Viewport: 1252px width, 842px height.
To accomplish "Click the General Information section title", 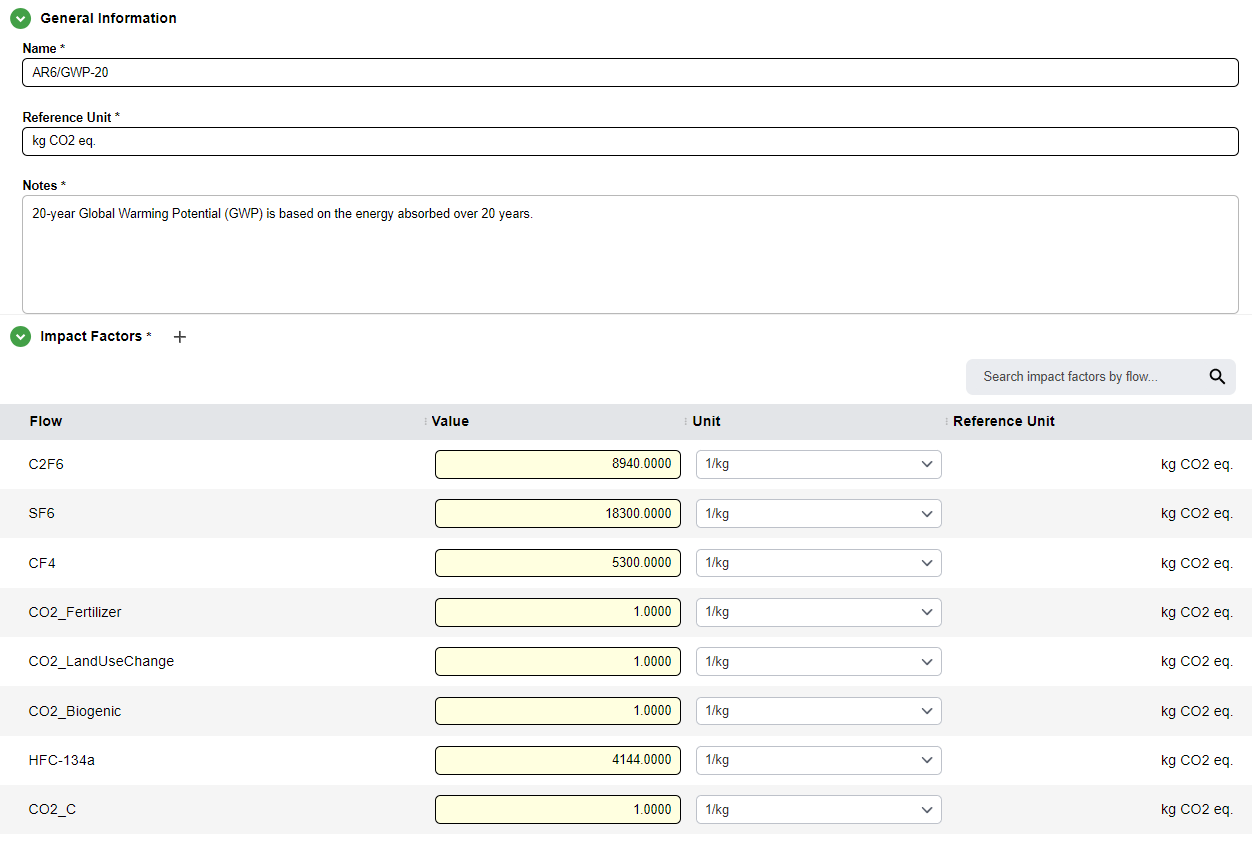I will click(x=108, y=18).
